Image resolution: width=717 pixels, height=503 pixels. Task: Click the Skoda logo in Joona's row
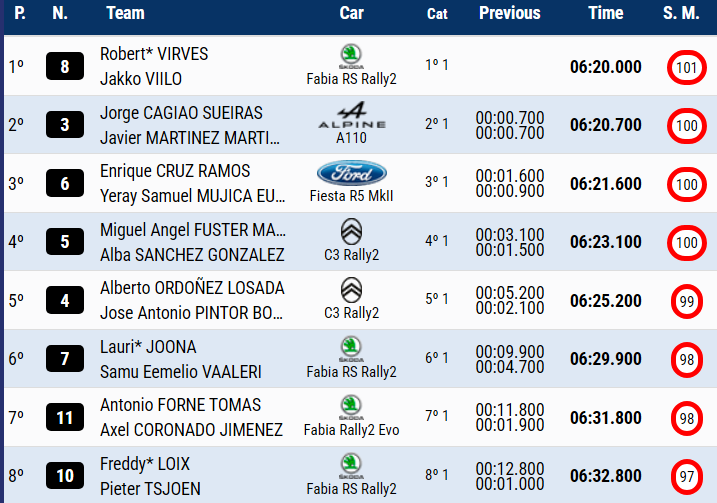pyautogui.click(x=351, y=348)
